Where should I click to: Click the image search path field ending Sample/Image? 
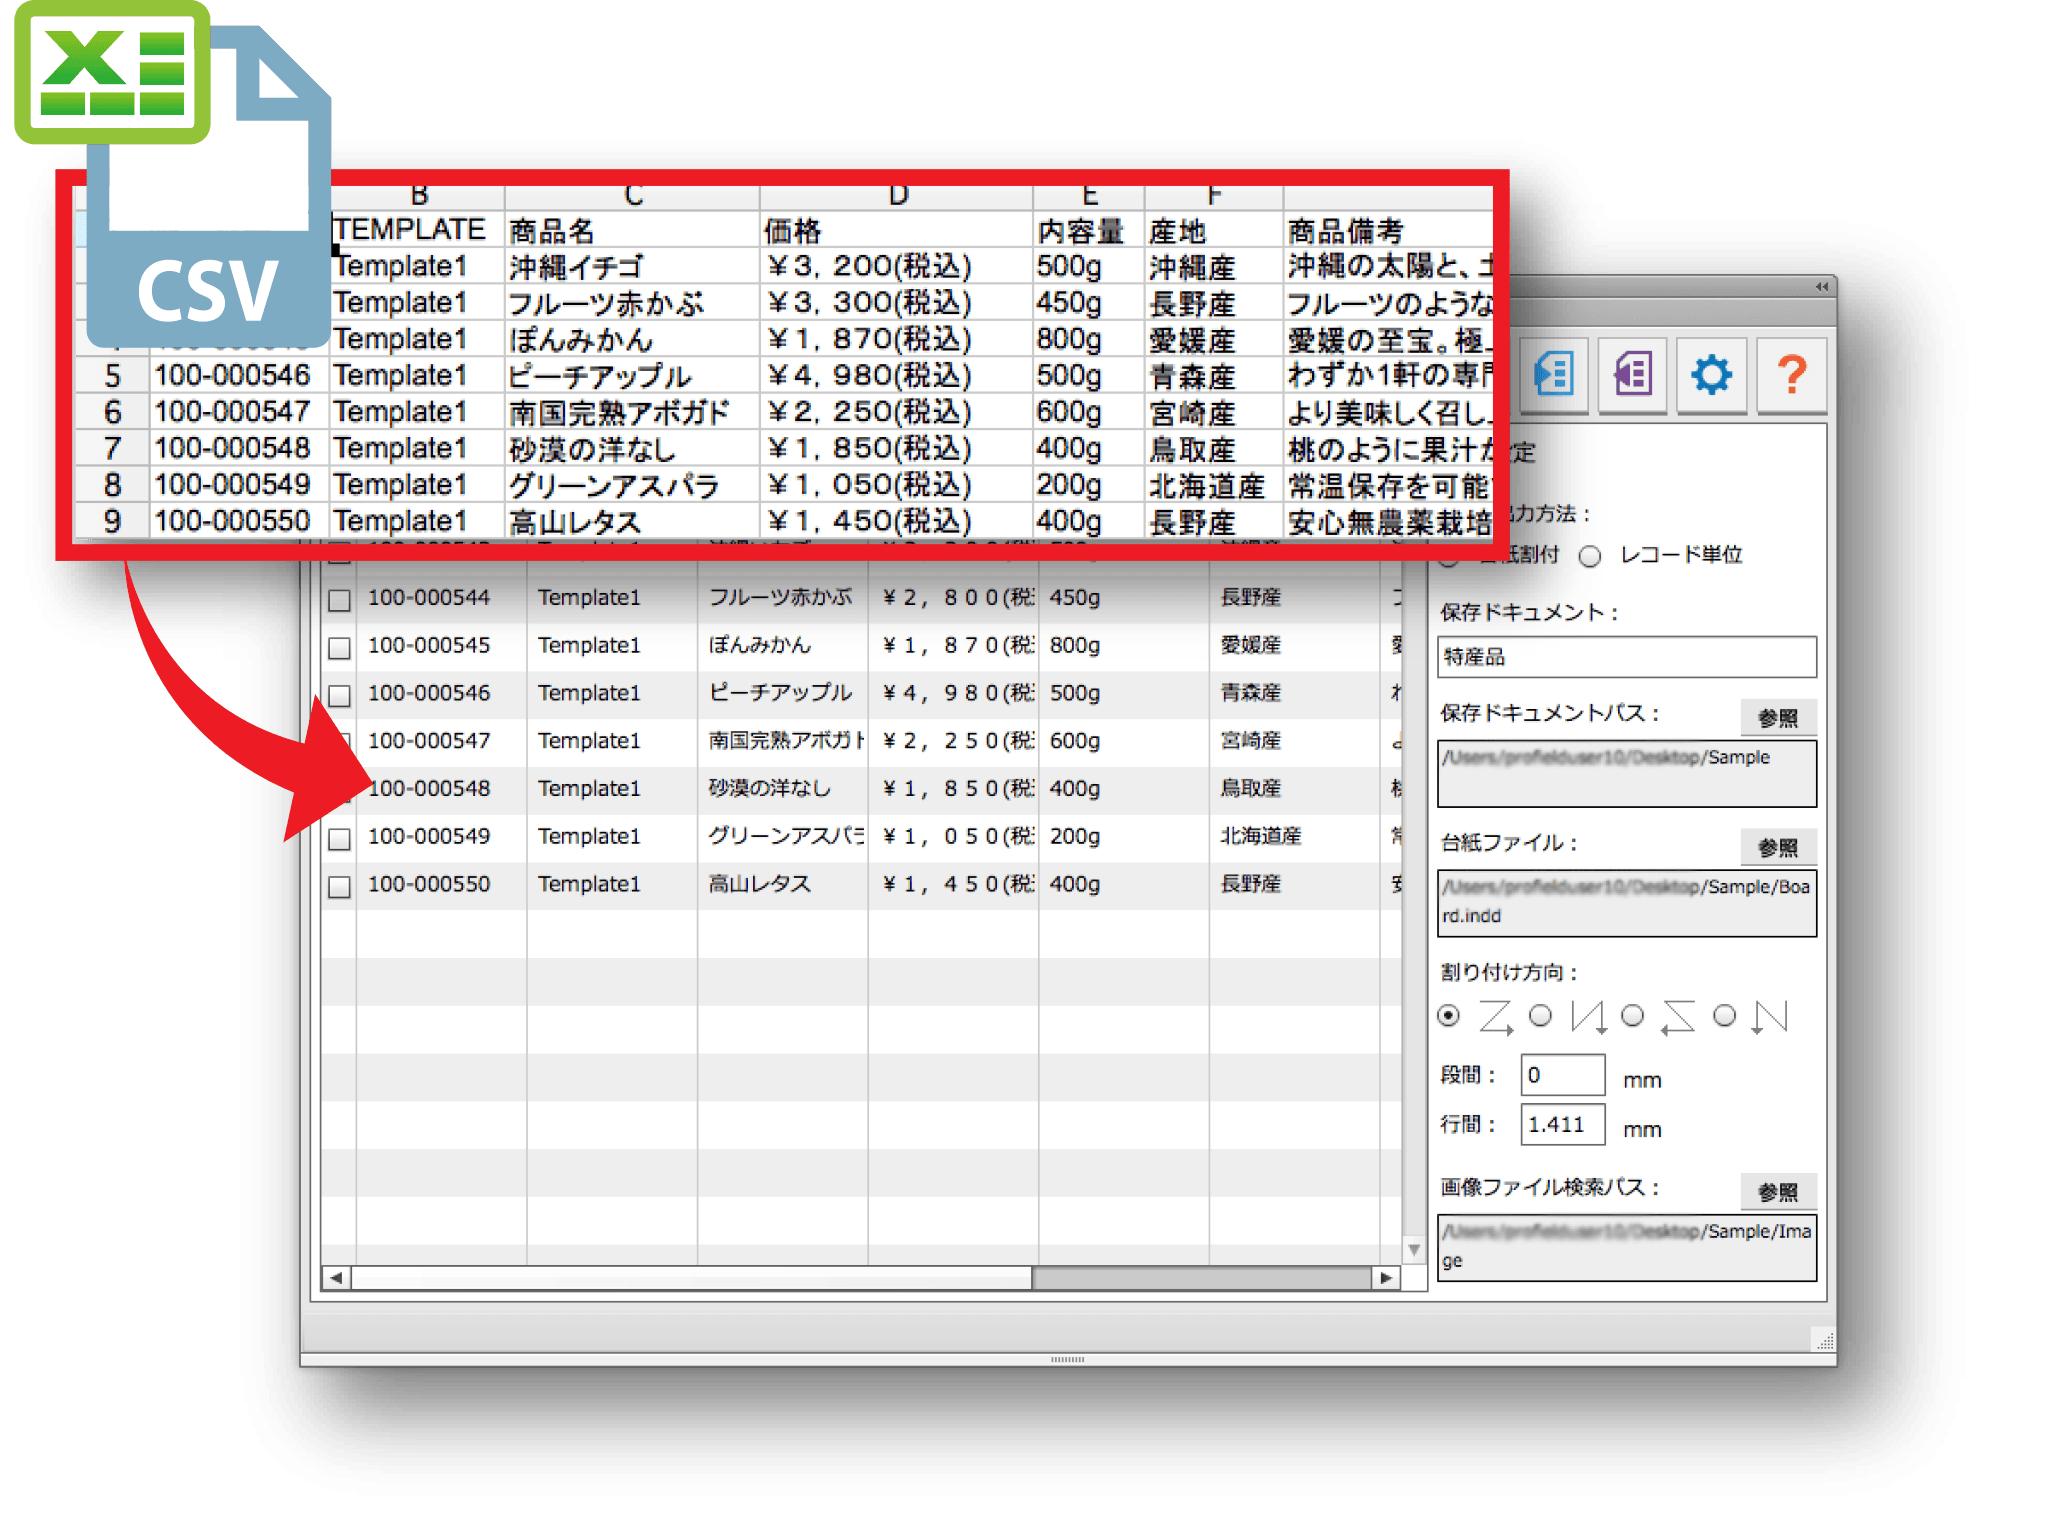[1627, 1247]
